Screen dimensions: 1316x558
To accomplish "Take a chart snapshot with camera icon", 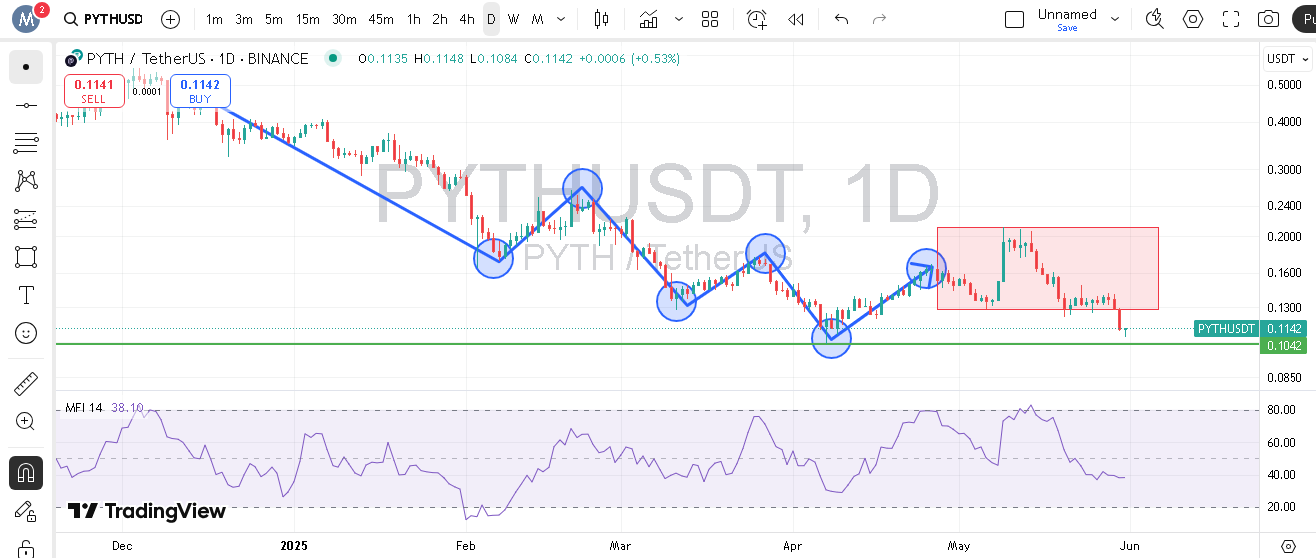I will point(1269,19).
